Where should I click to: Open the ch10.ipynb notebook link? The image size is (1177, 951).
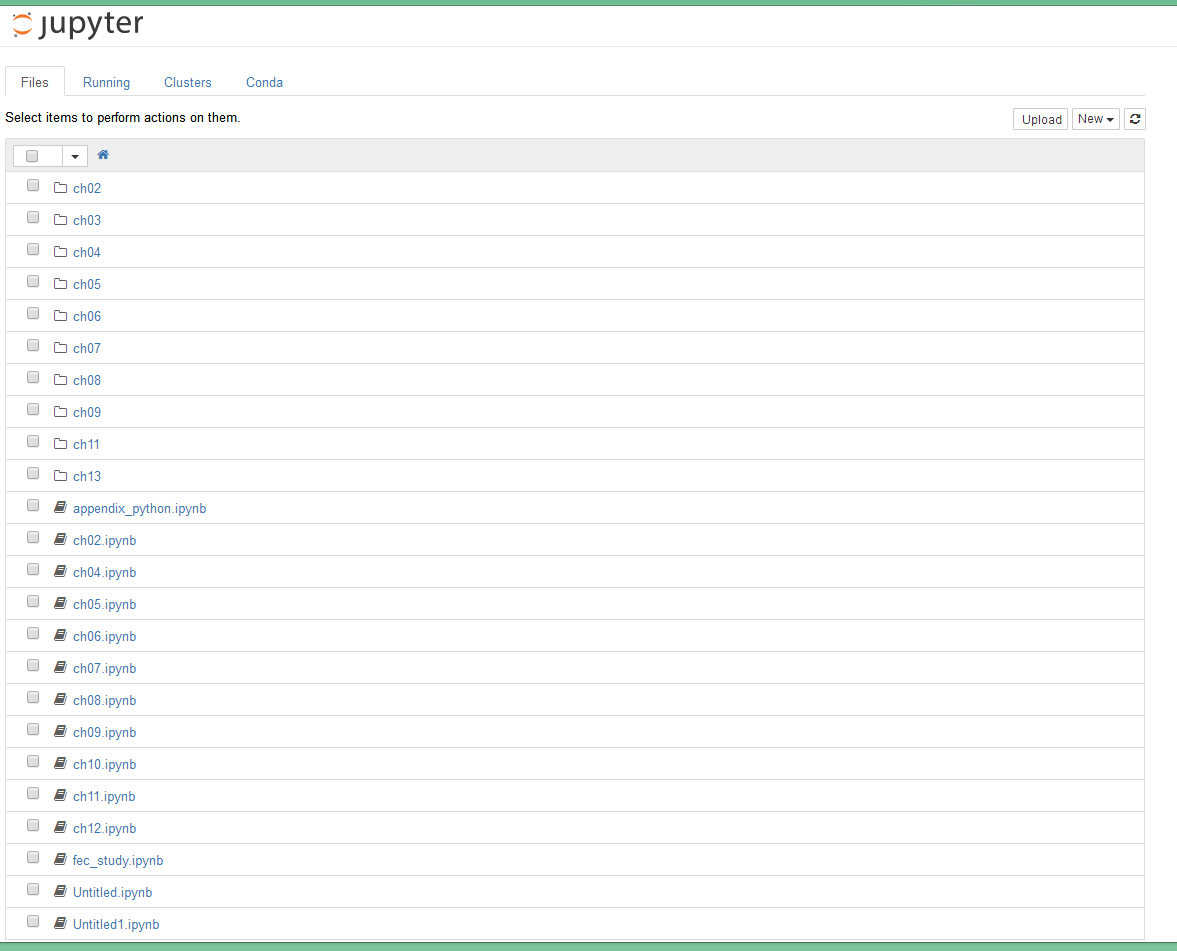pos(104,764)
